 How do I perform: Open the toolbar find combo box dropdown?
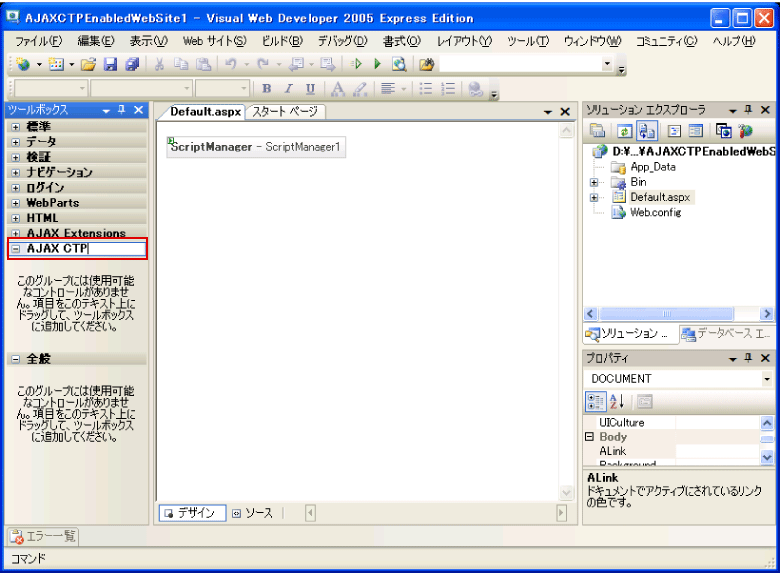click(607, 64)
